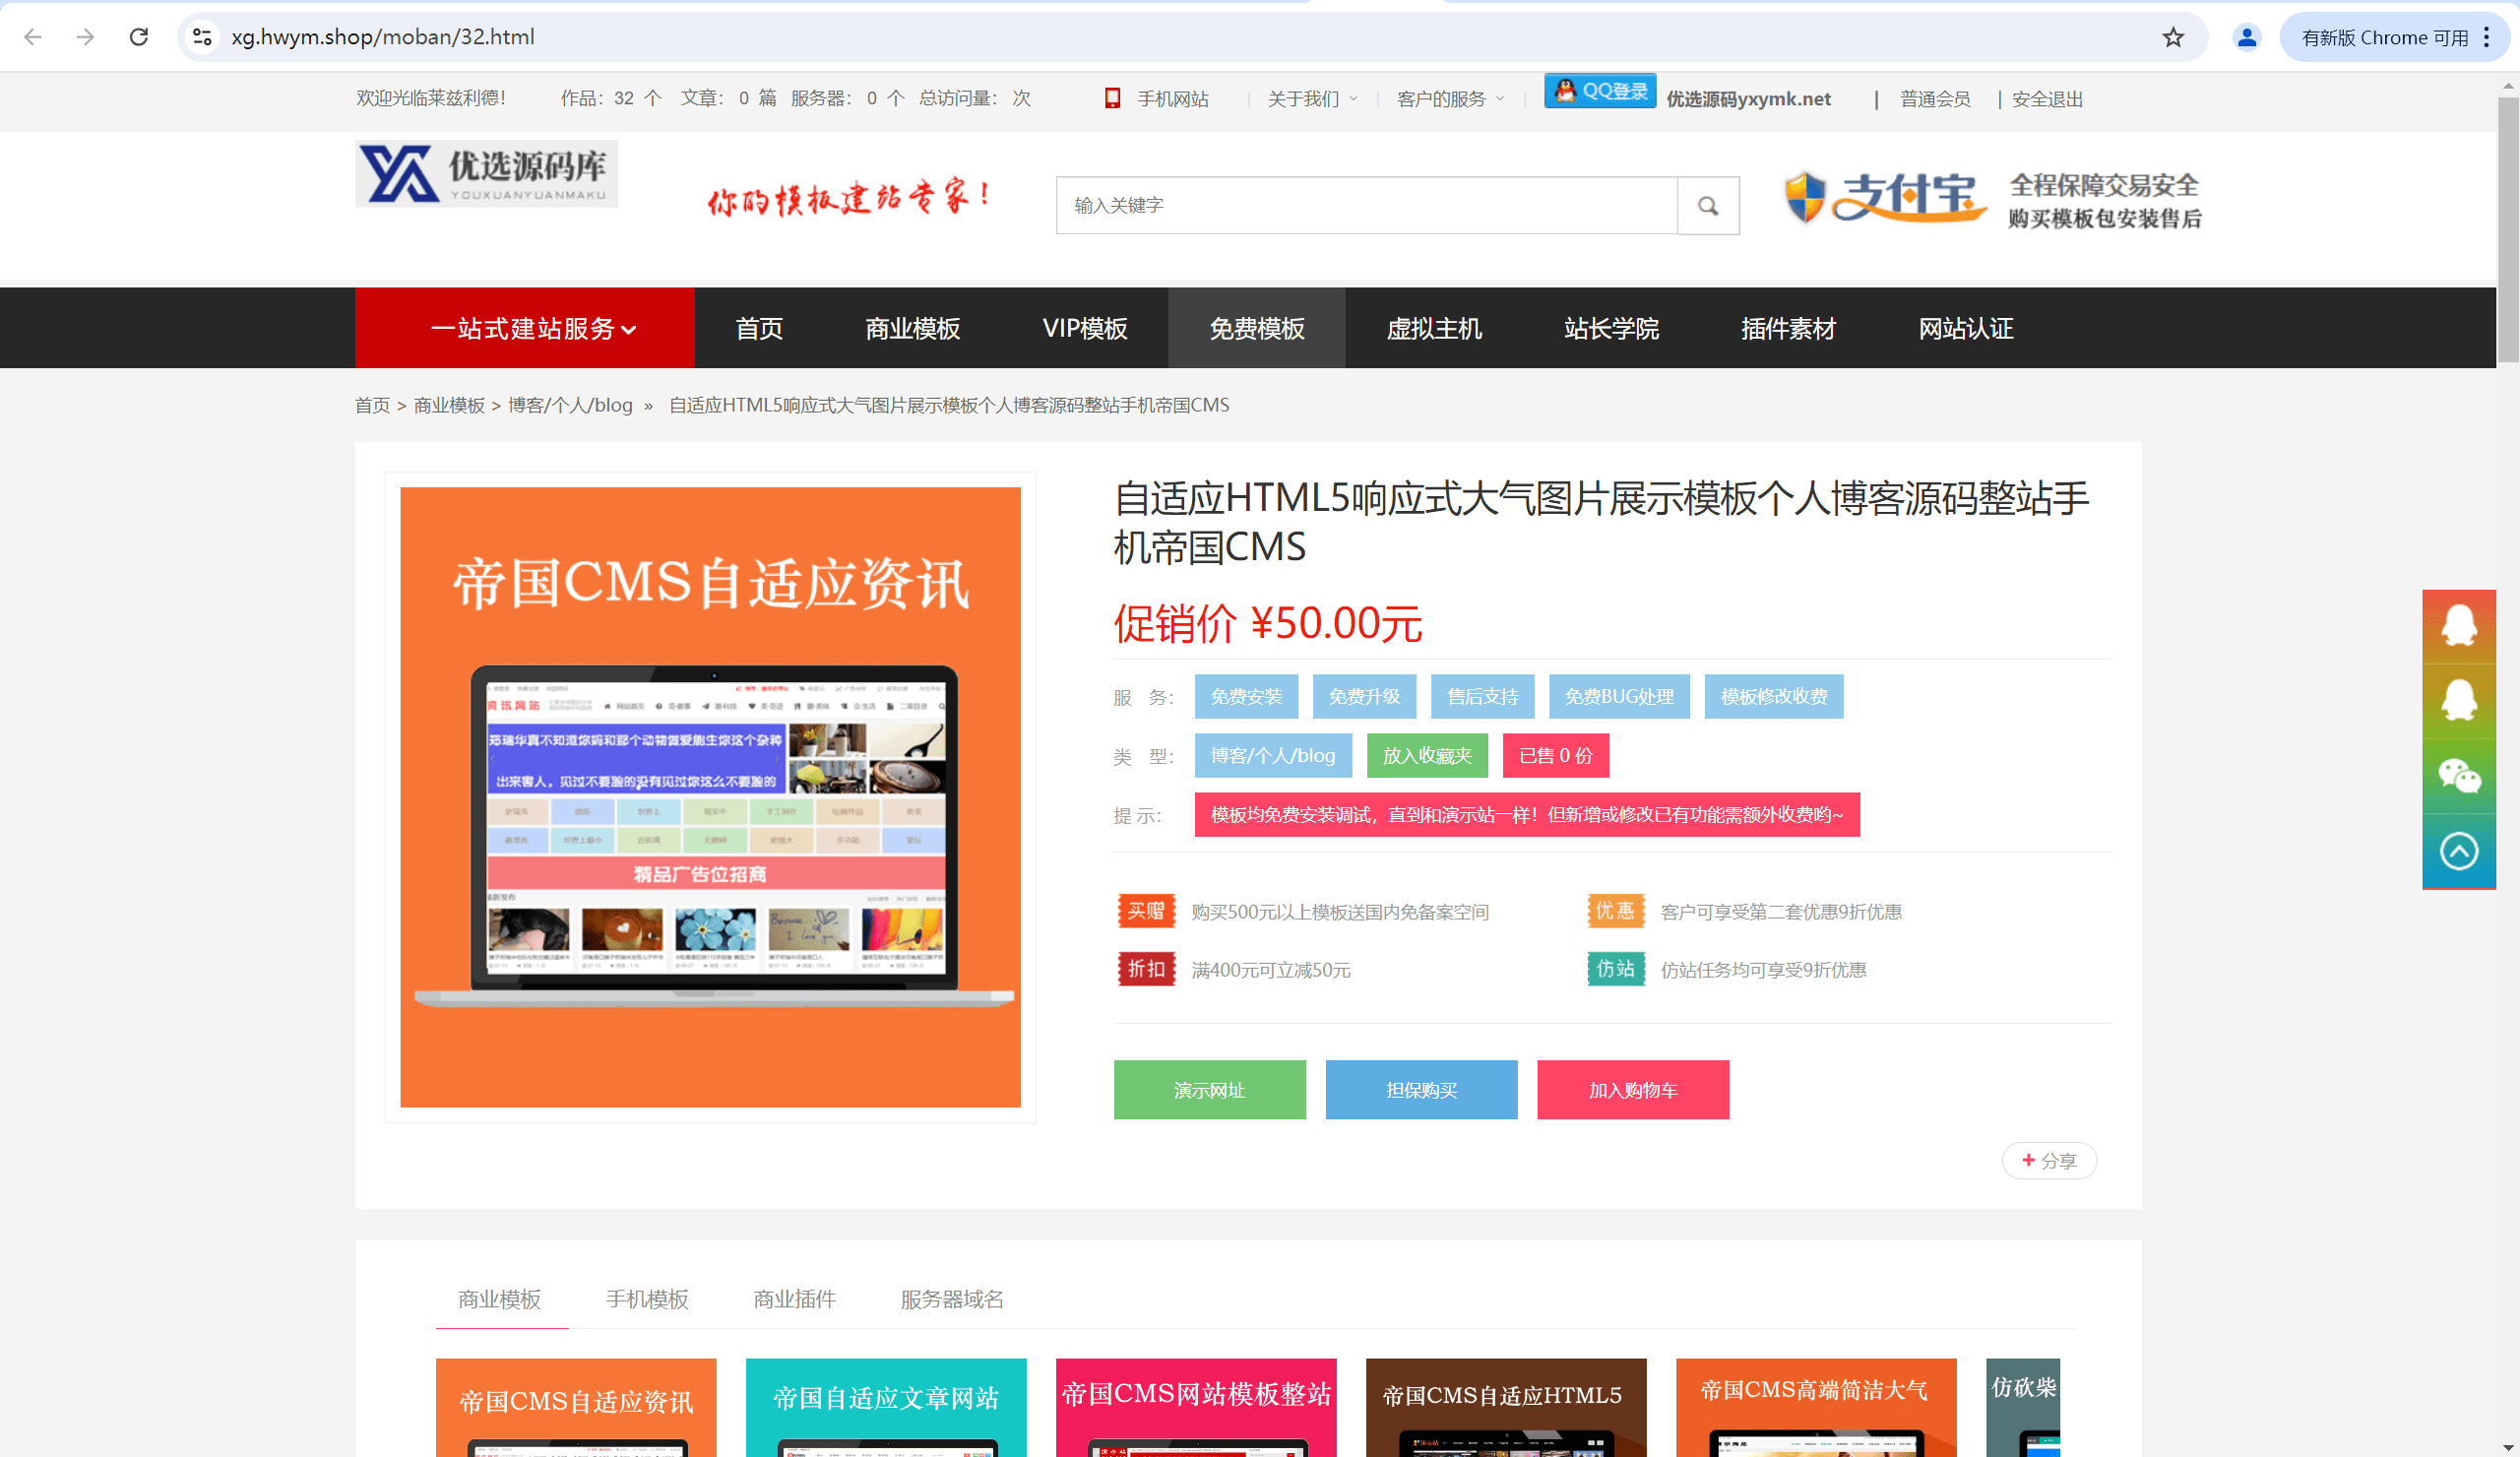The height and width of the screenshot is (1457, 2520).
Task: Click the 放入收藏夹 button
Action: coord(1427,755)
